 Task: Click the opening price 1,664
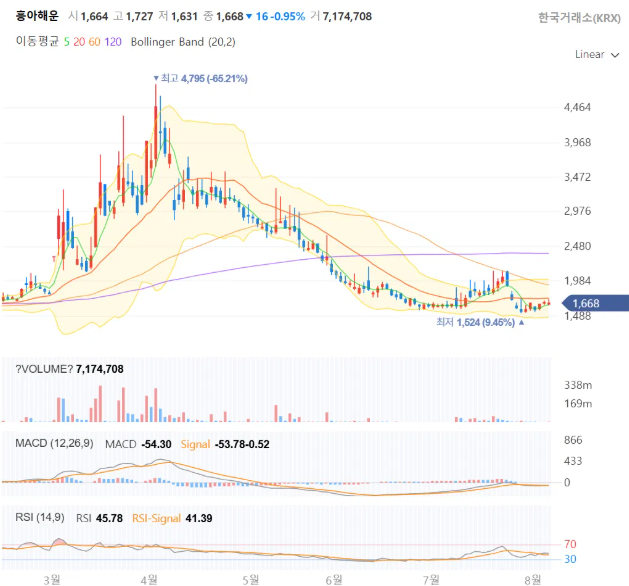tap(94, 16)
